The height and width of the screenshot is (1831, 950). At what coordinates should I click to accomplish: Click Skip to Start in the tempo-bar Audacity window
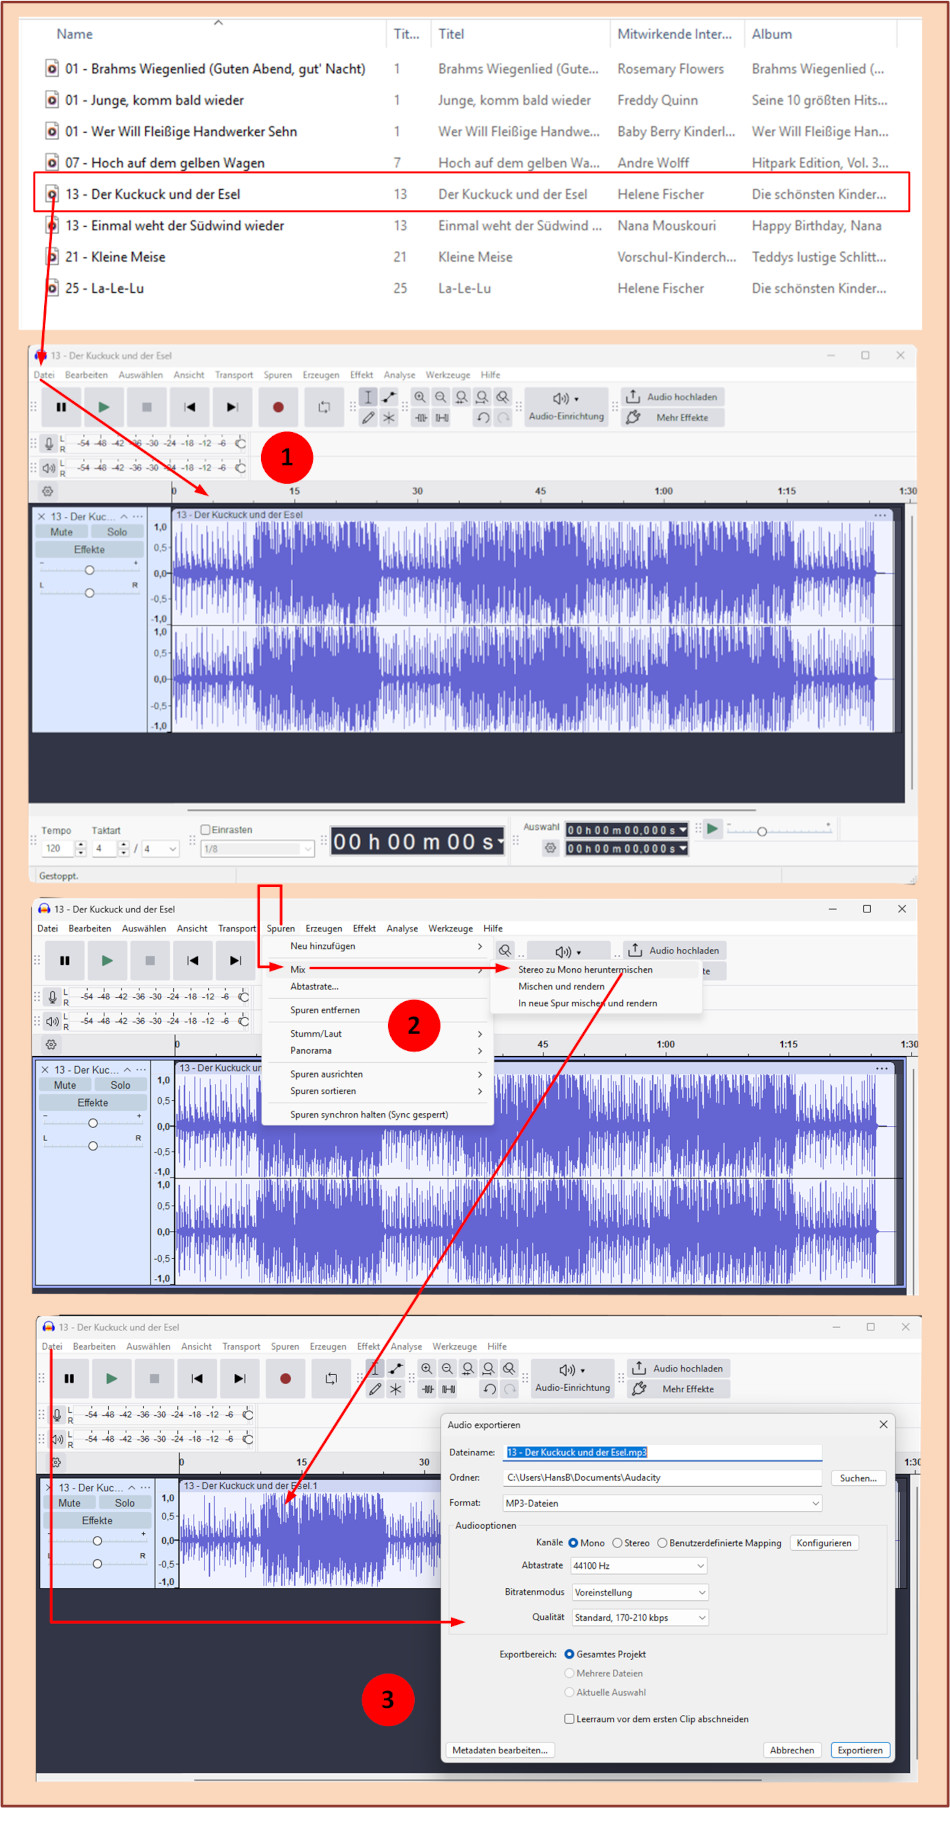[x=190, y=407]
